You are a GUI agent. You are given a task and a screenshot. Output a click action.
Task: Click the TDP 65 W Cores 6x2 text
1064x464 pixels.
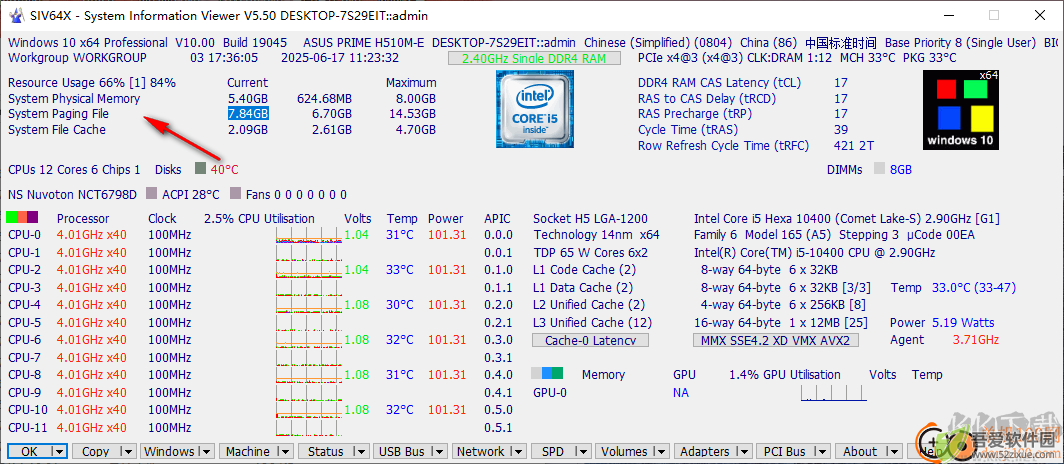[590, 252]
